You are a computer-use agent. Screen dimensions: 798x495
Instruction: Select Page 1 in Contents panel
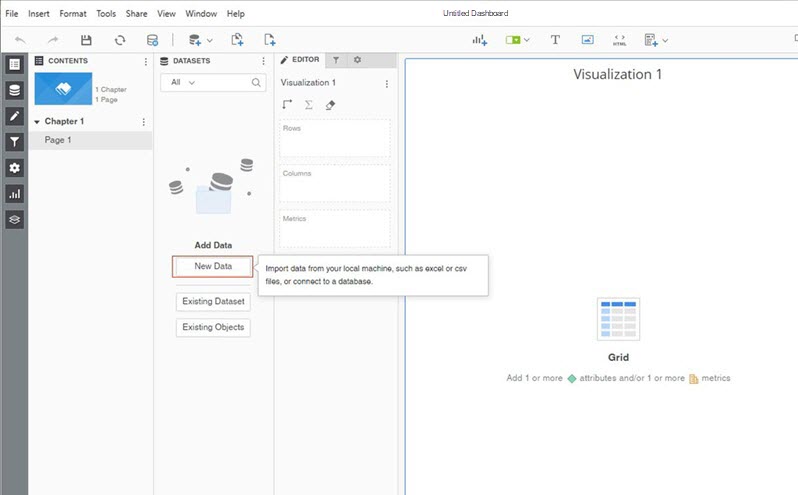coord(58,140)
